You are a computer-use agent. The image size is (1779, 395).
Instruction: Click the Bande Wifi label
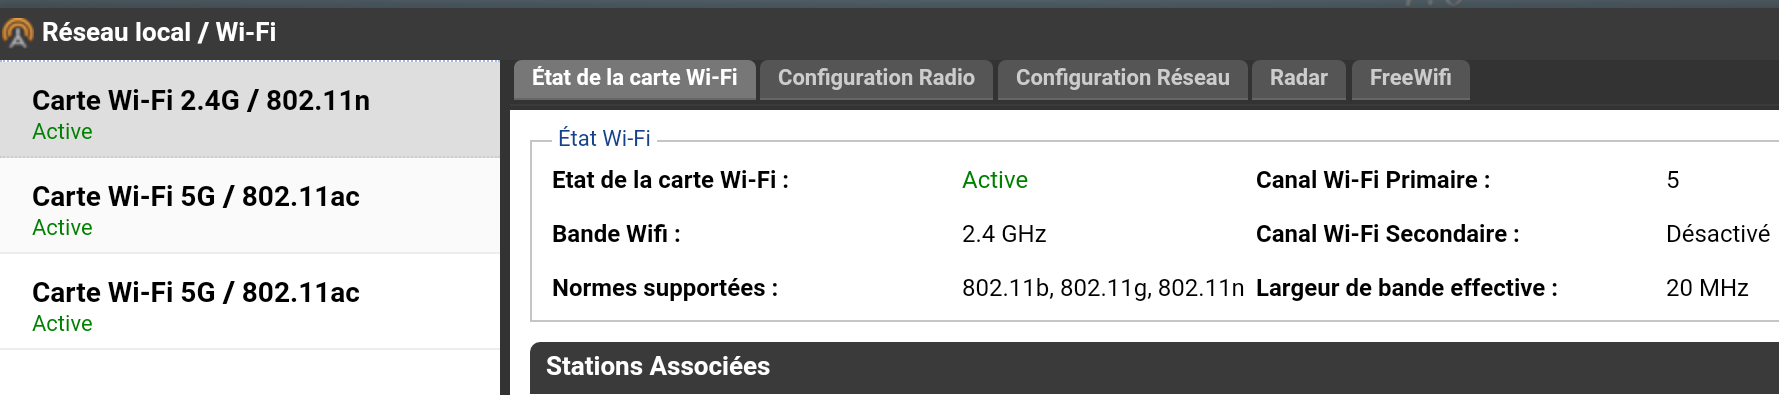pyautogui.click(x=616, y=234)
